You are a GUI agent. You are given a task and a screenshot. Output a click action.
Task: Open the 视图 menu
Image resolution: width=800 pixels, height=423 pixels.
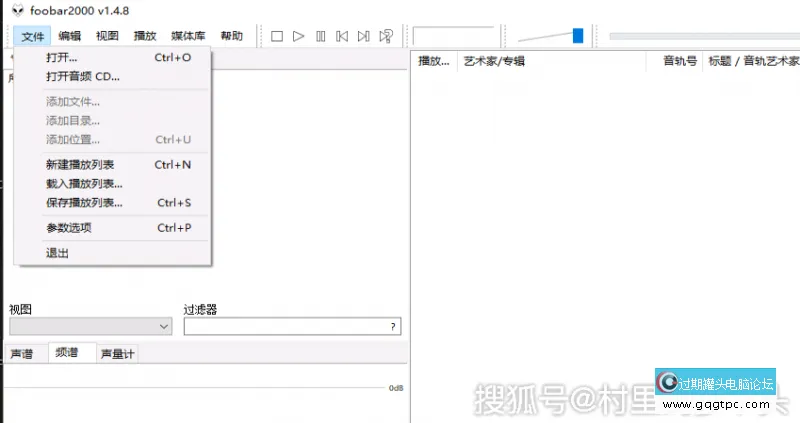tap(107, 36)
